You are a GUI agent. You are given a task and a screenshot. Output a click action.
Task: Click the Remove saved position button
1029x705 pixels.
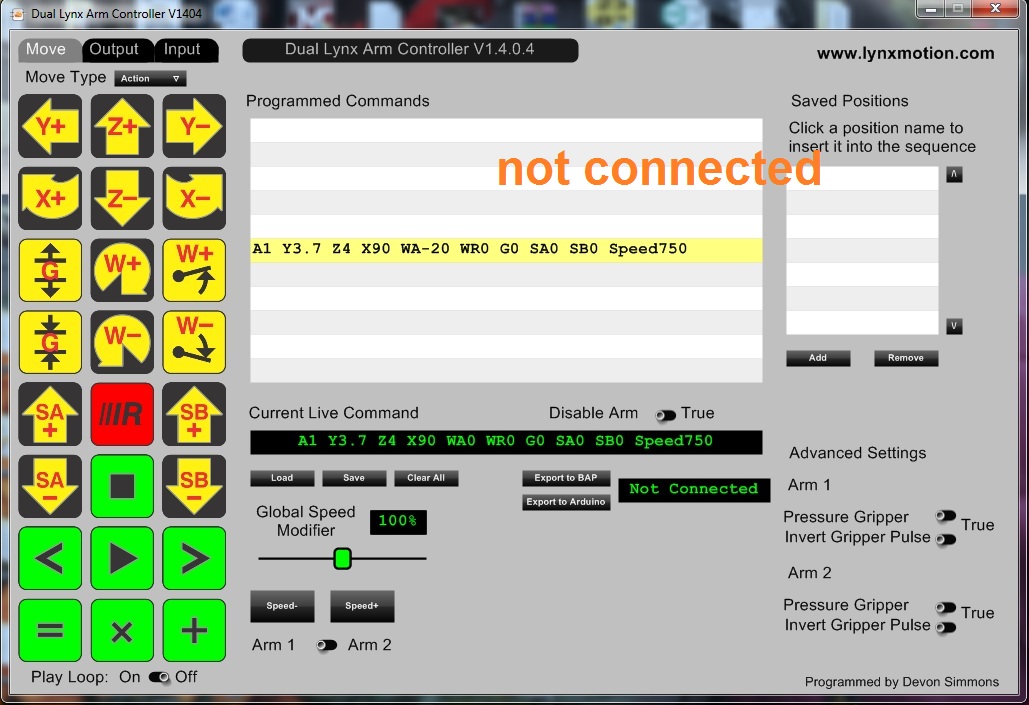coord(906,358)
